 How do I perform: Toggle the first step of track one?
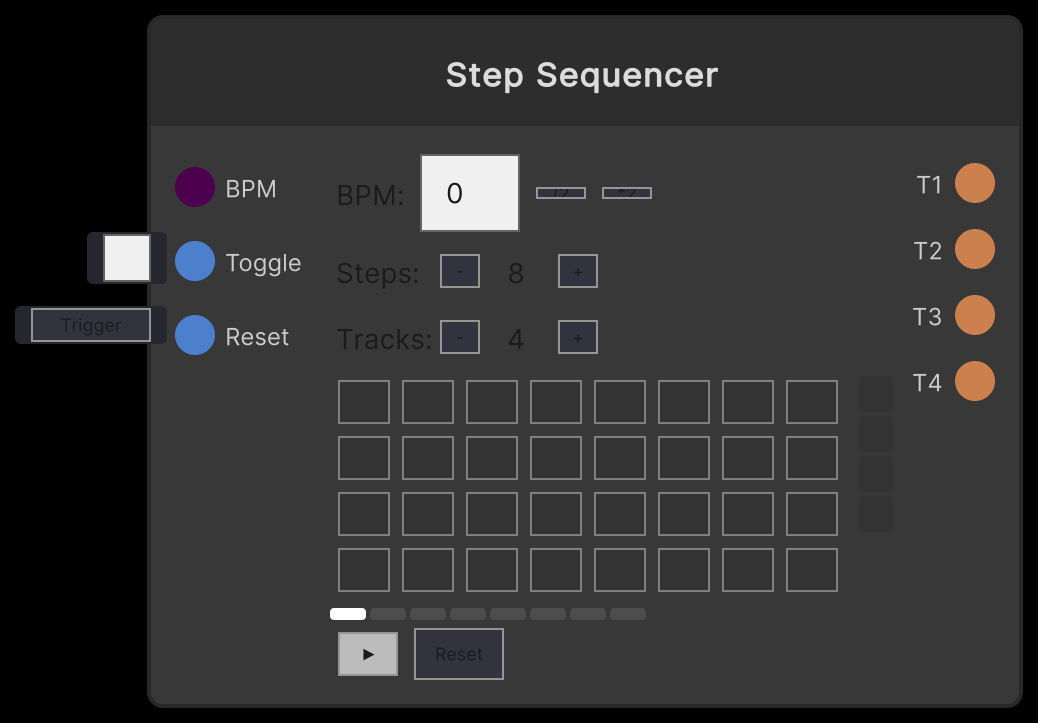(363, 401)
